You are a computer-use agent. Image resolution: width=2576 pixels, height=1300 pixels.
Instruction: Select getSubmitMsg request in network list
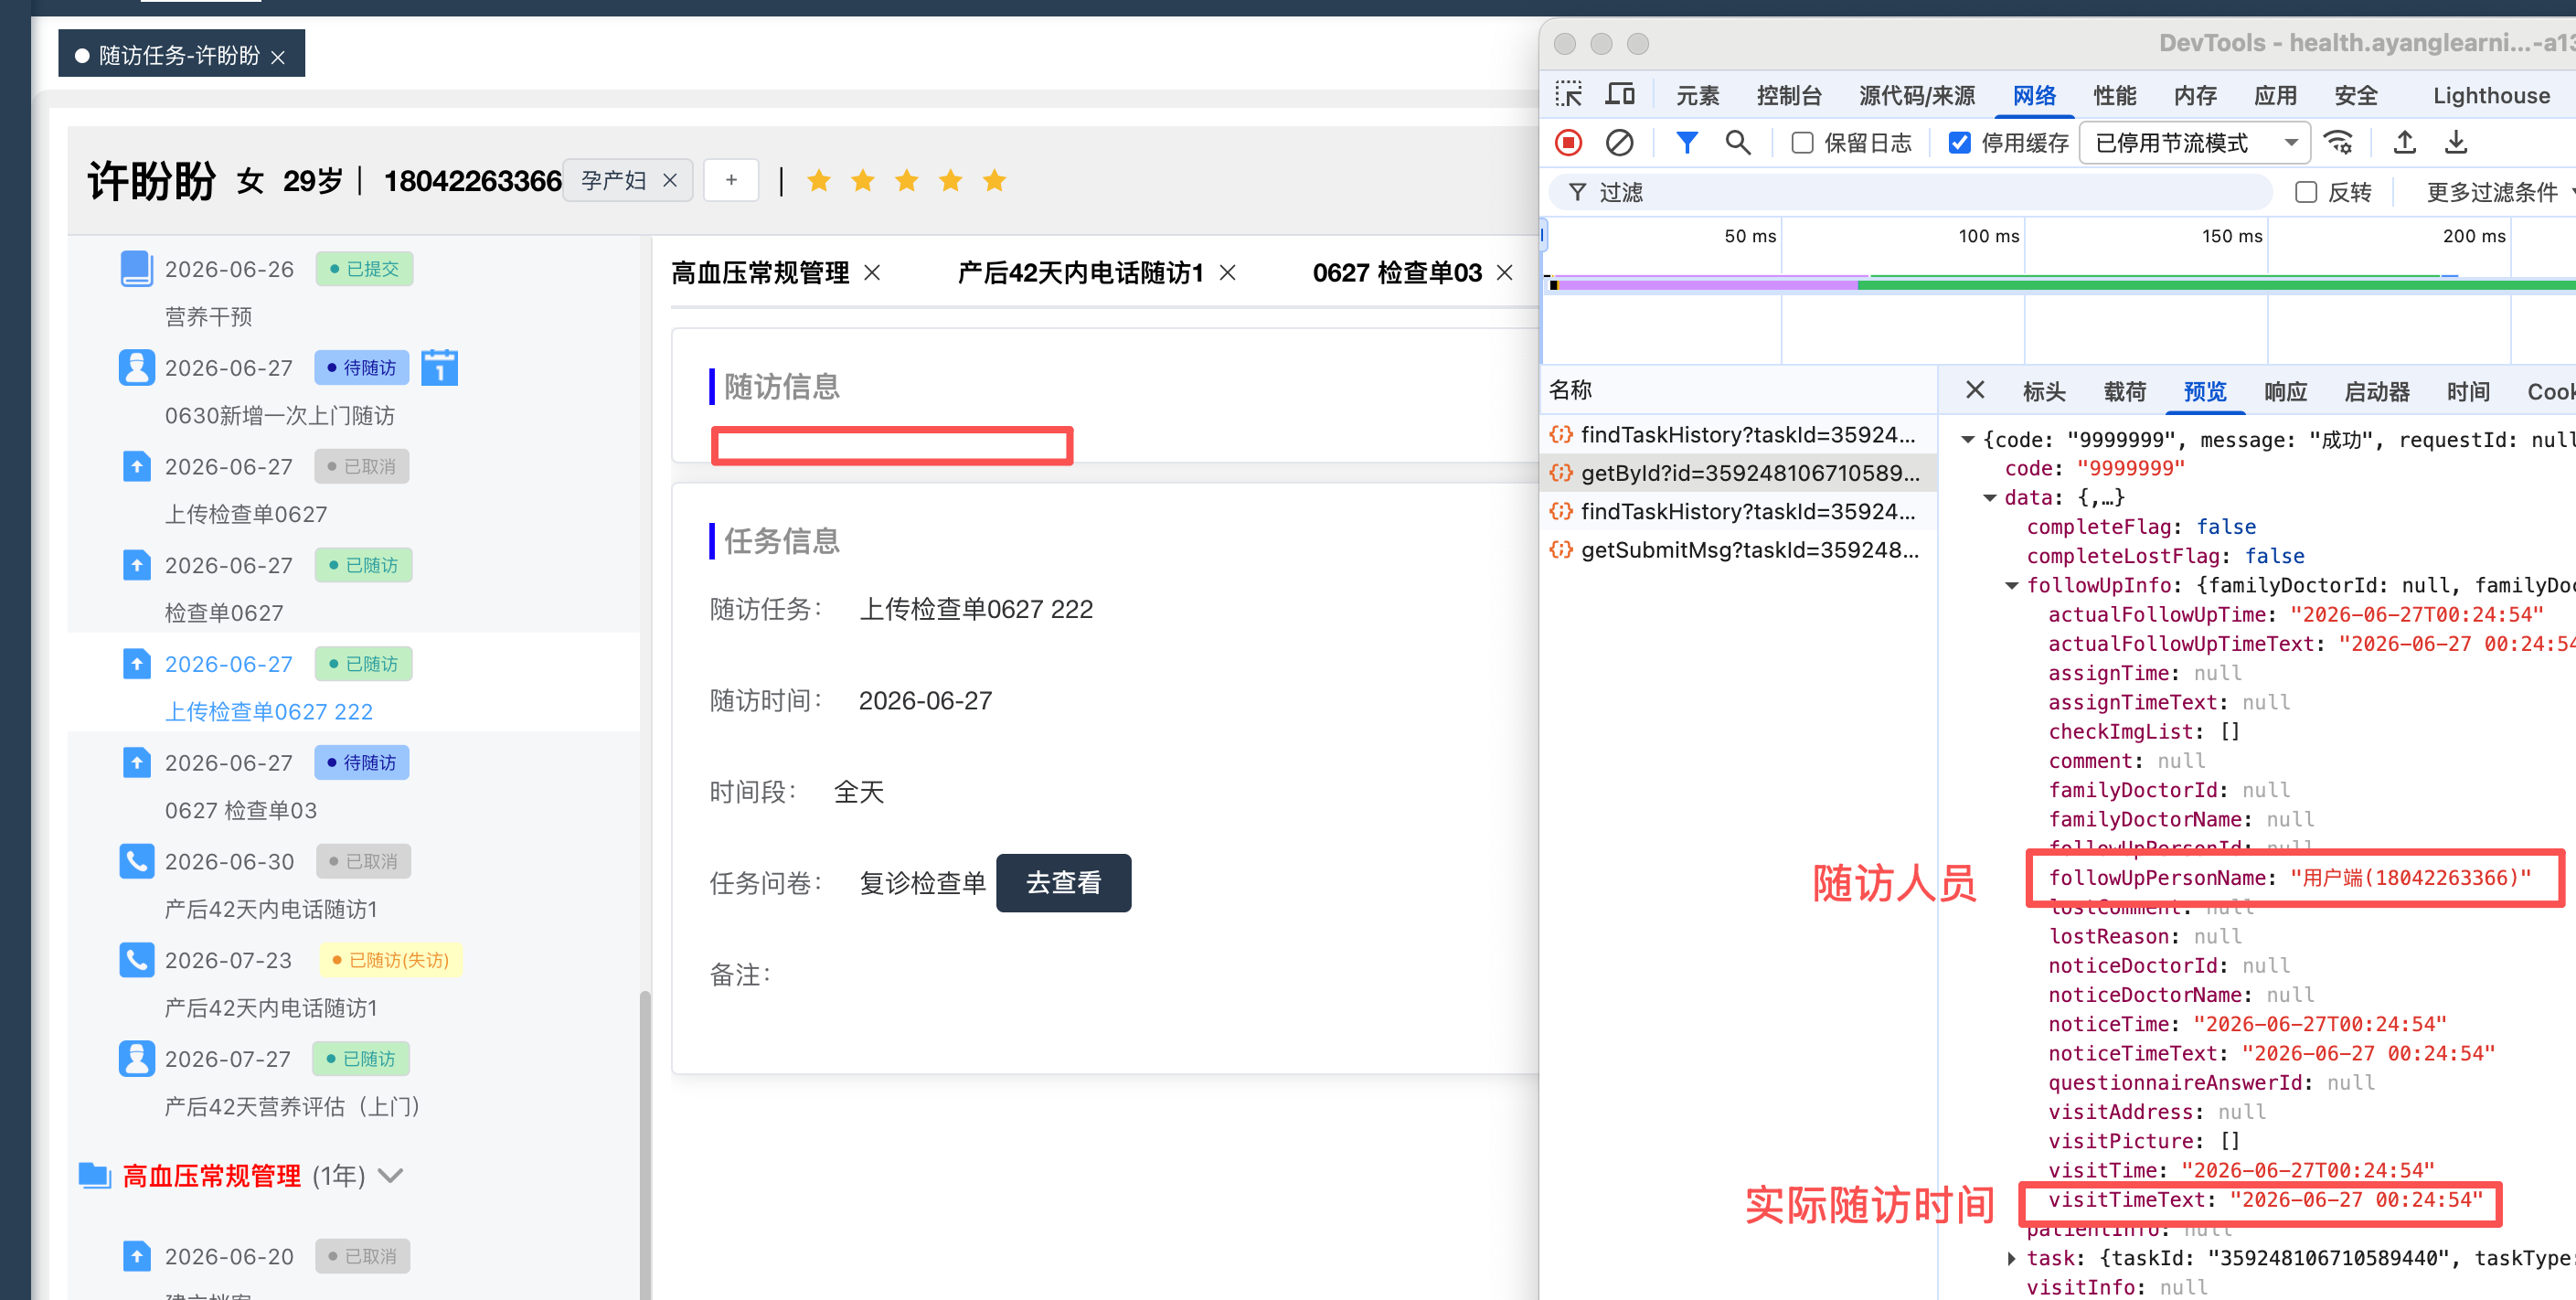click(x=1739, y=549)
